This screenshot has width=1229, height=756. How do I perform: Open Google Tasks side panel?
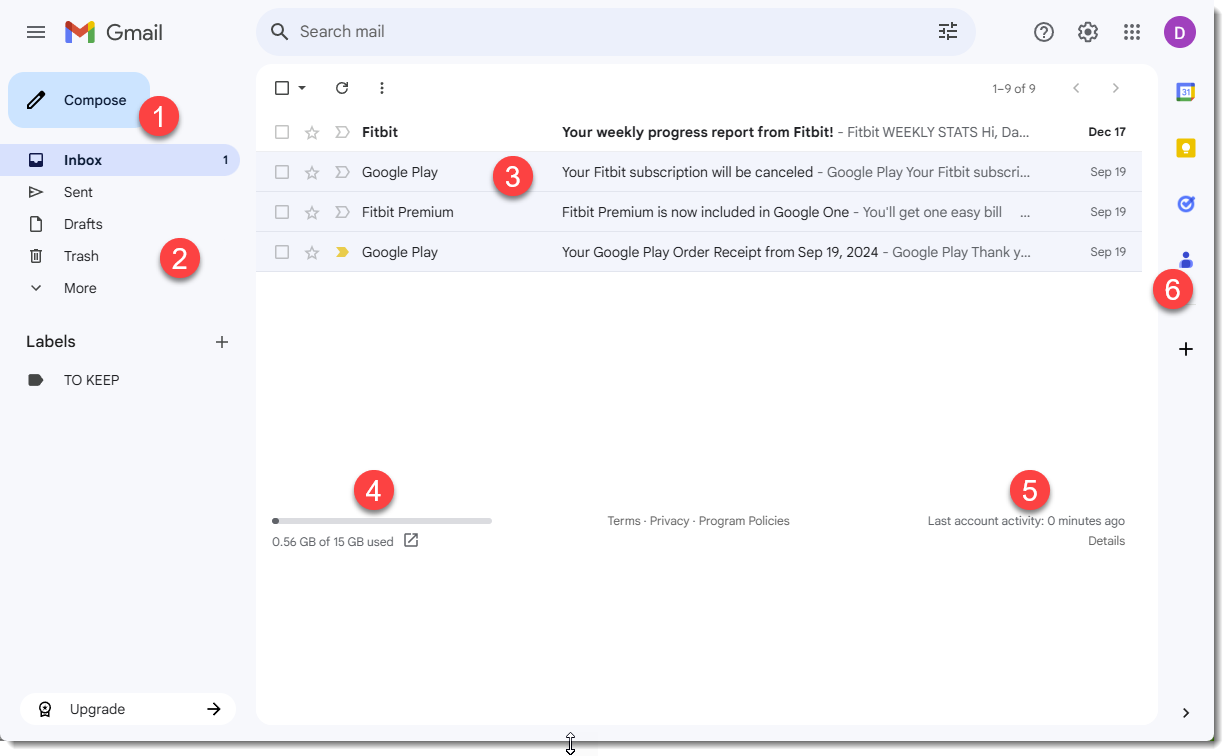click(x=1186, y=204)
